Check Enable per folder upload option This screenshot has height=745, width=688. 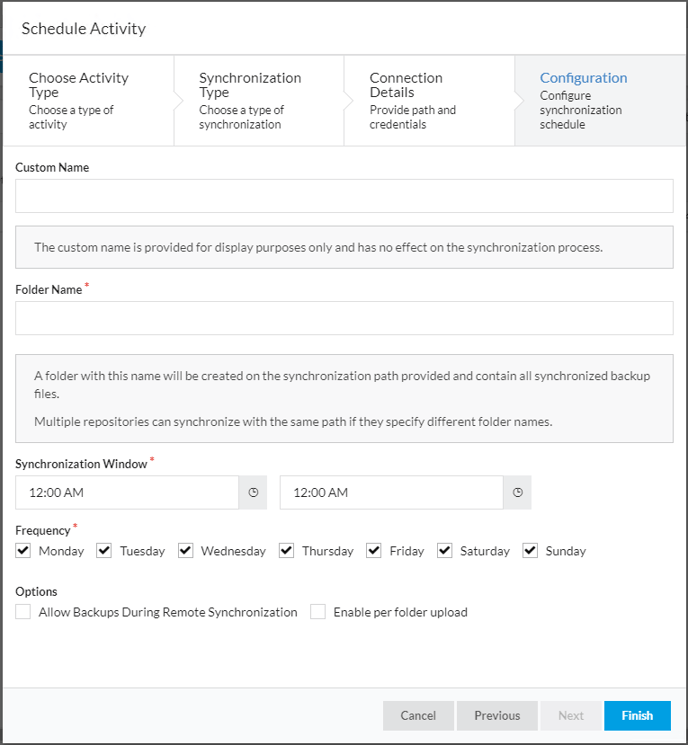click(x=318, y=611)
